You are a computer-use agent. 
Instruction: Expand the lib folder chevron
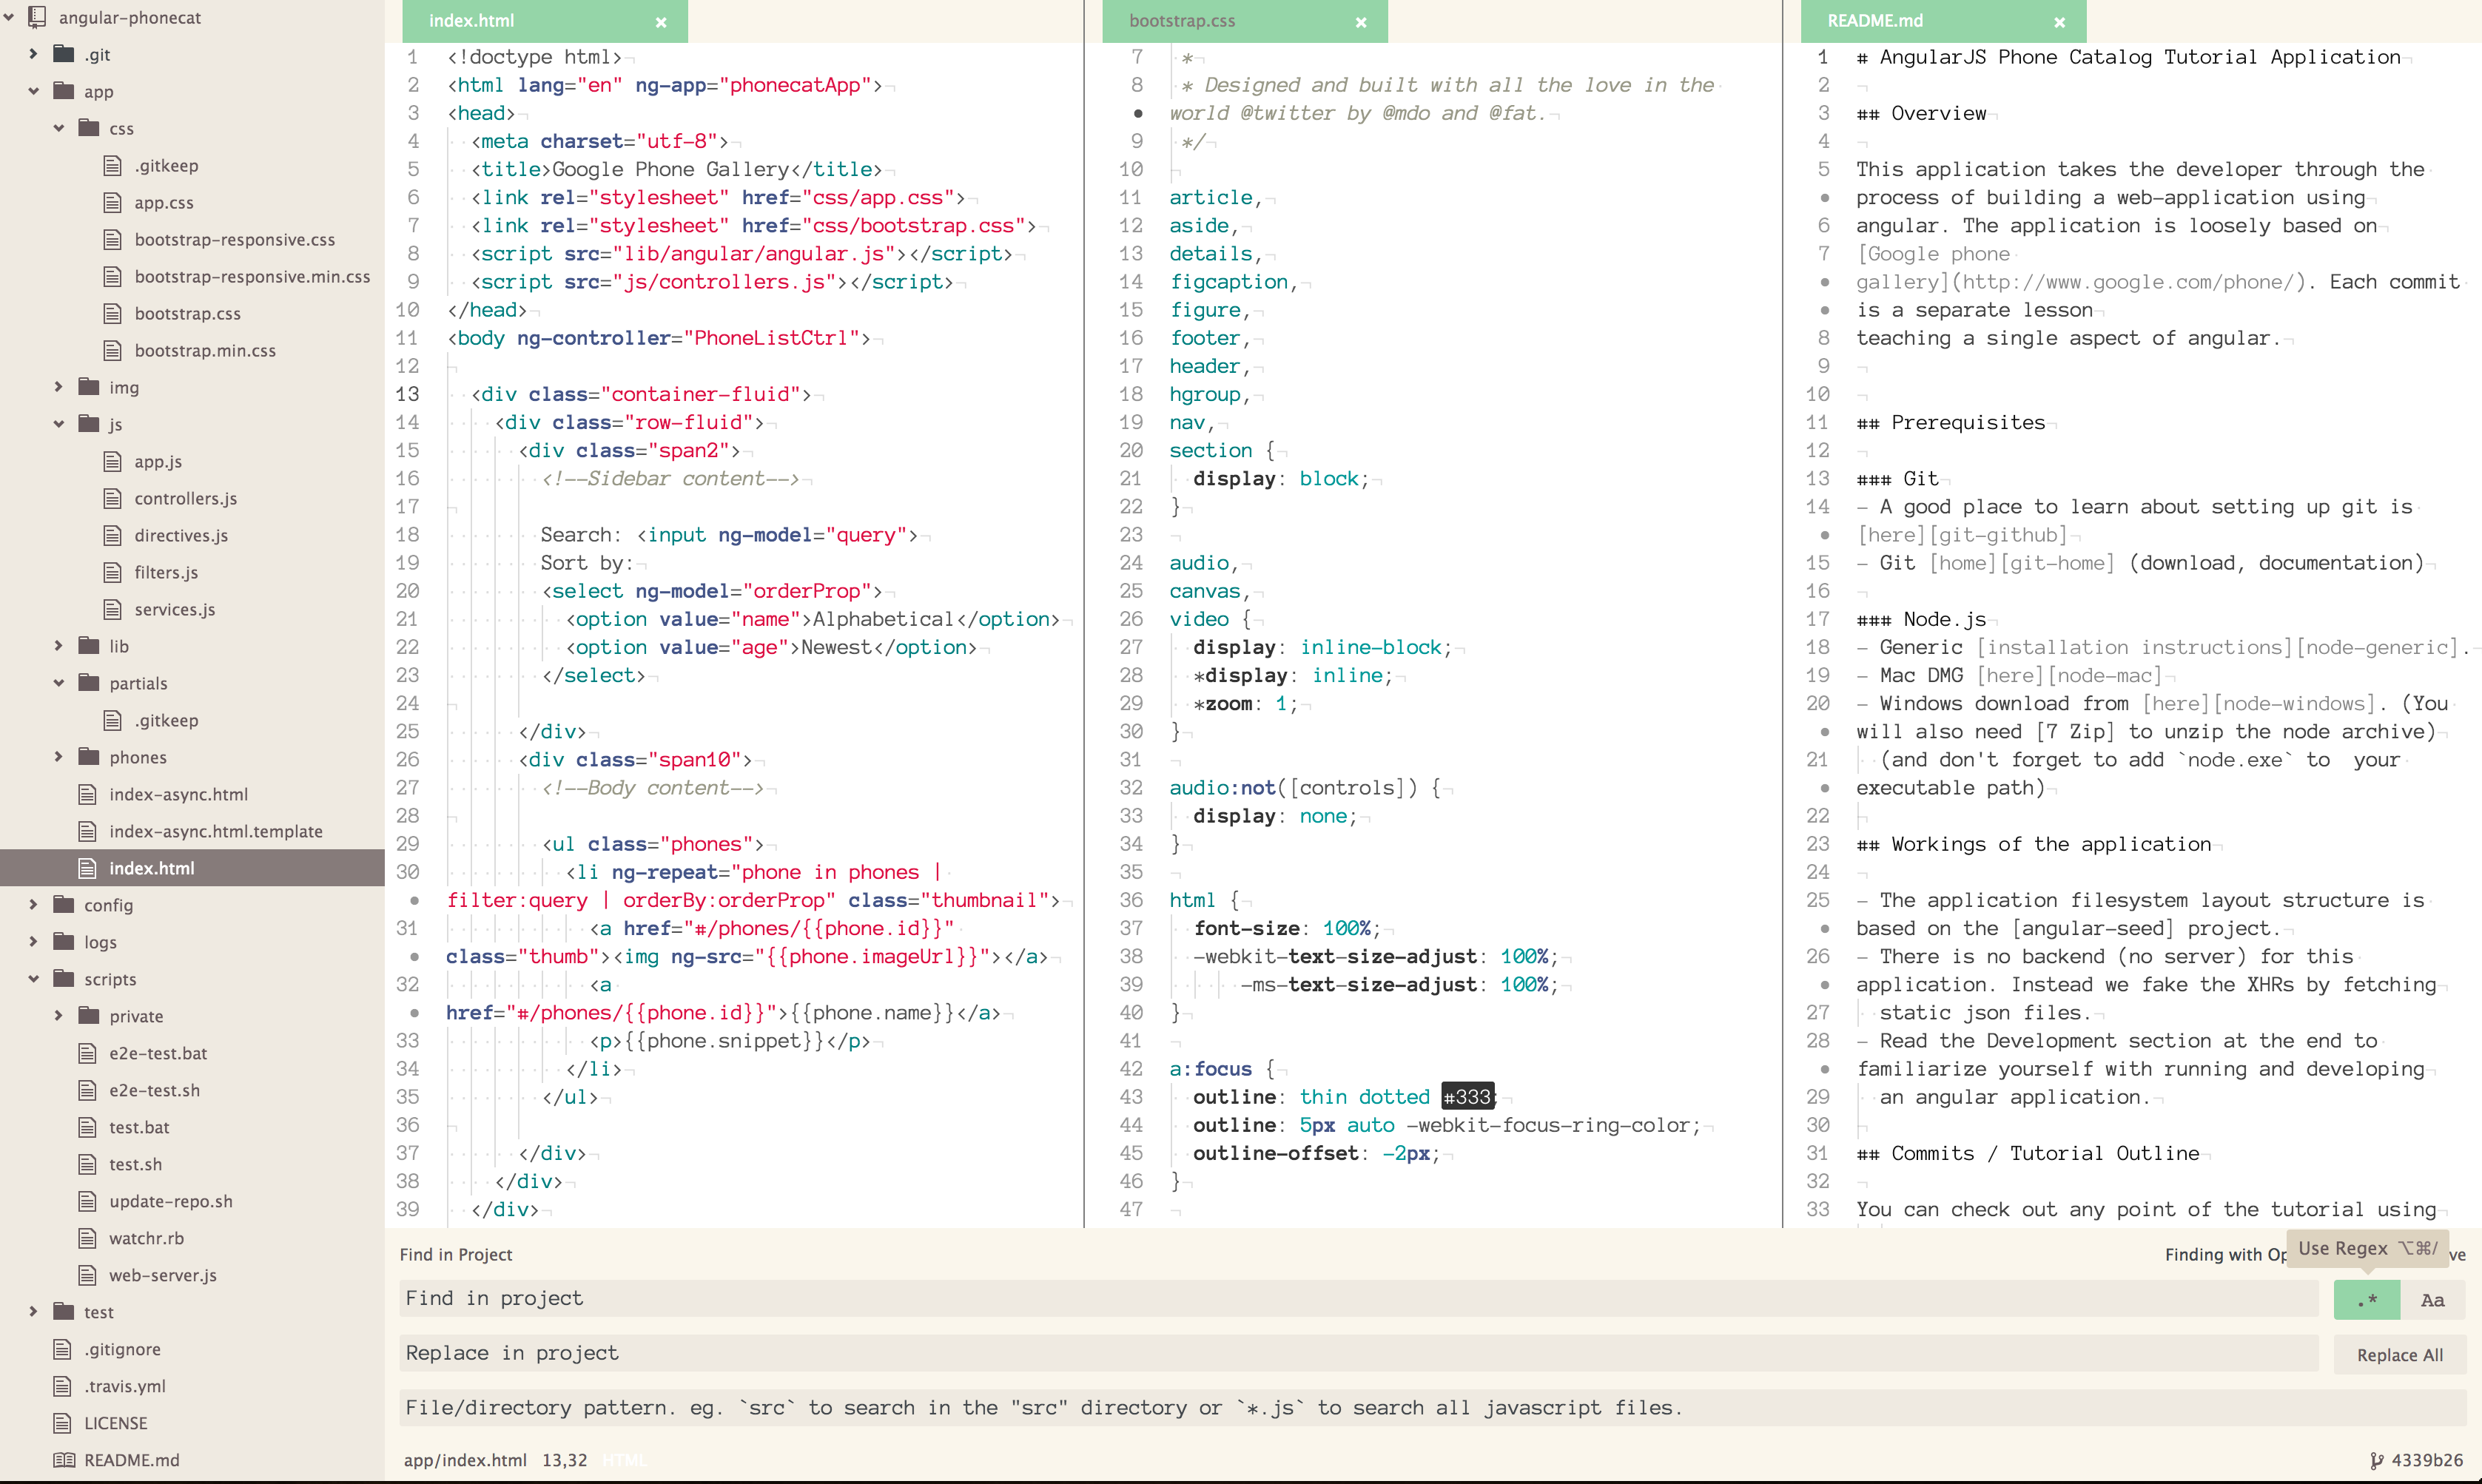click(58, 646)
